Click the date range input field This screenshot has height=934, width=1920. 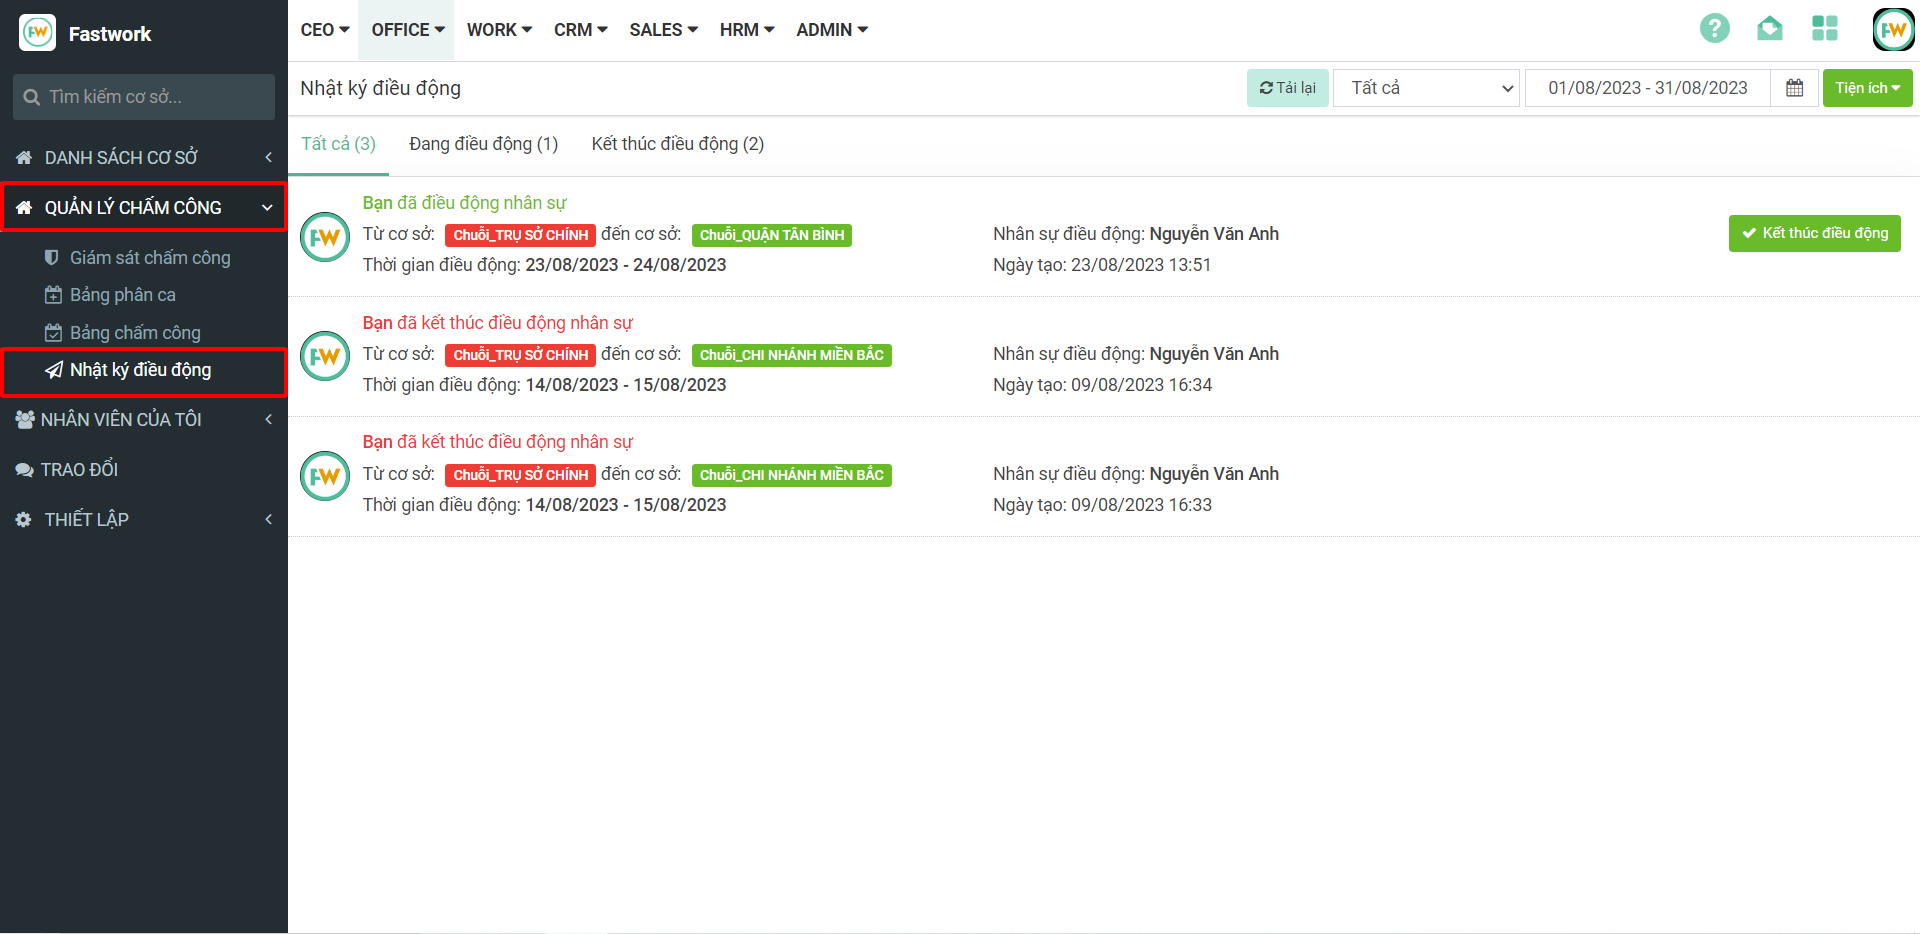tap(1647, 88)
